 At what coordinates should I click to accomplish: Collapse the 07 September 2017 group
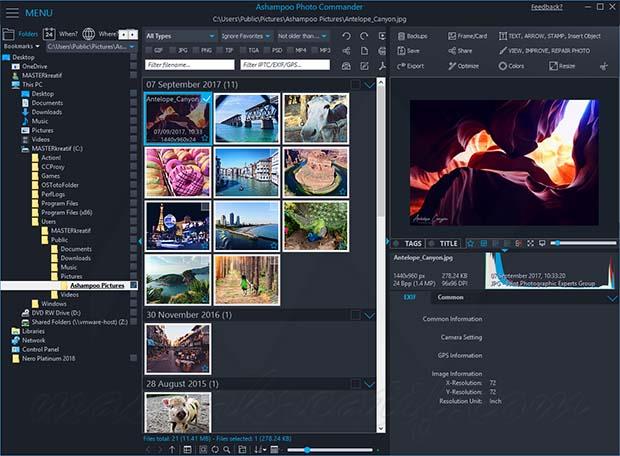coord(369,85)
